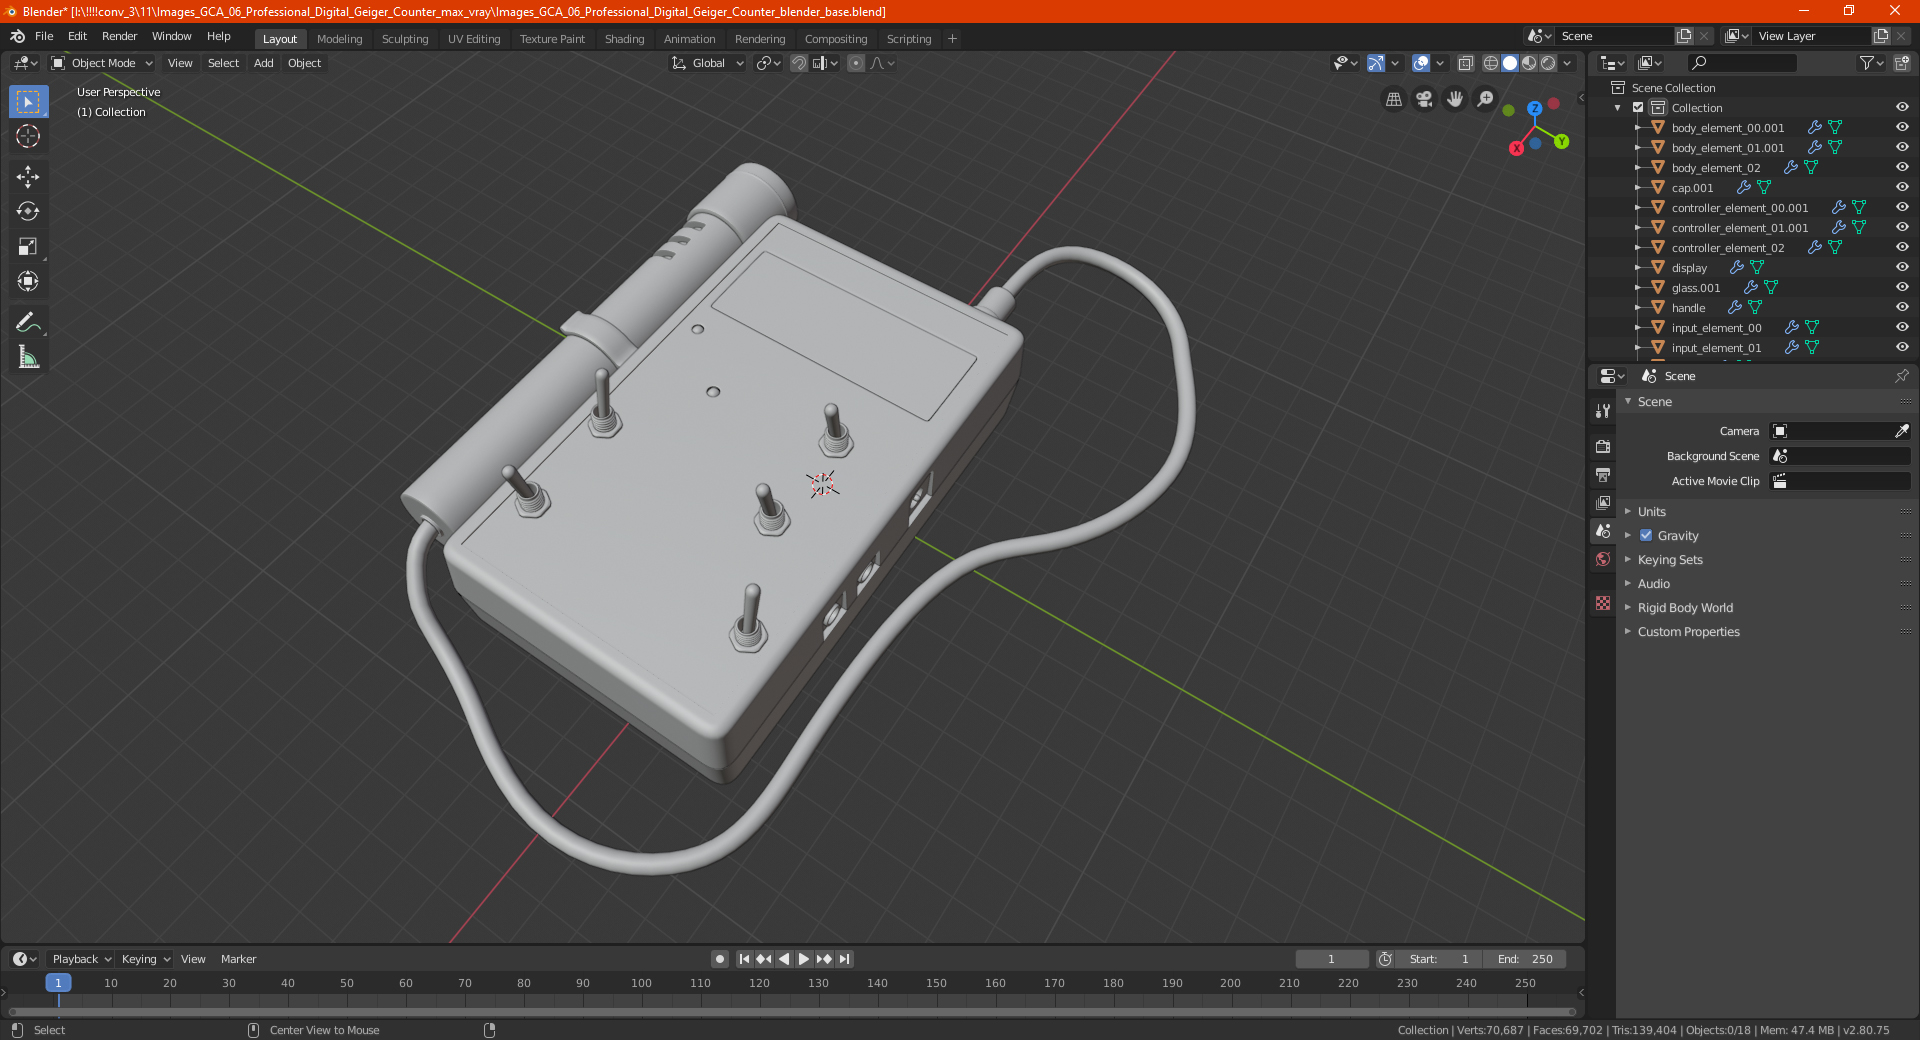
Task: Open the World properties tab
Action: pos(1603,559)
